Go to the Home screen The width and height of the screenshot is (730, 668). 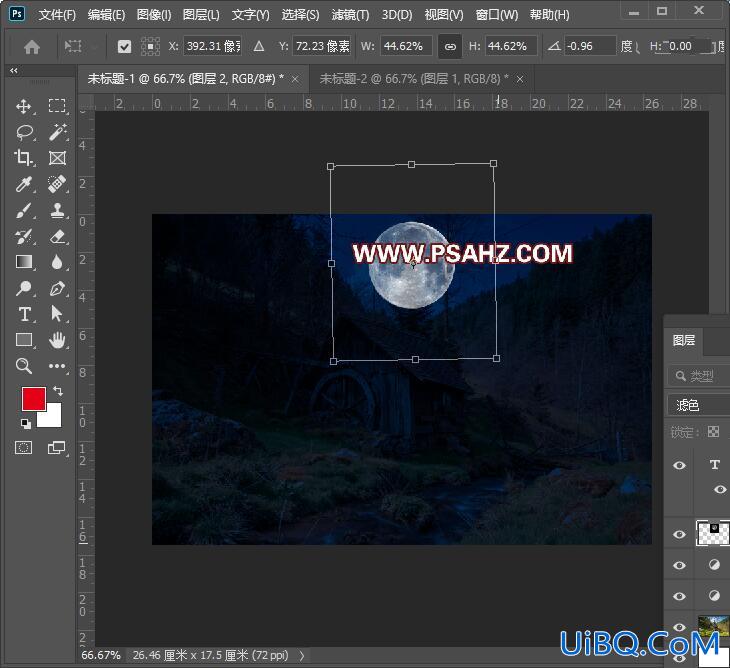[x=32, y=47]
